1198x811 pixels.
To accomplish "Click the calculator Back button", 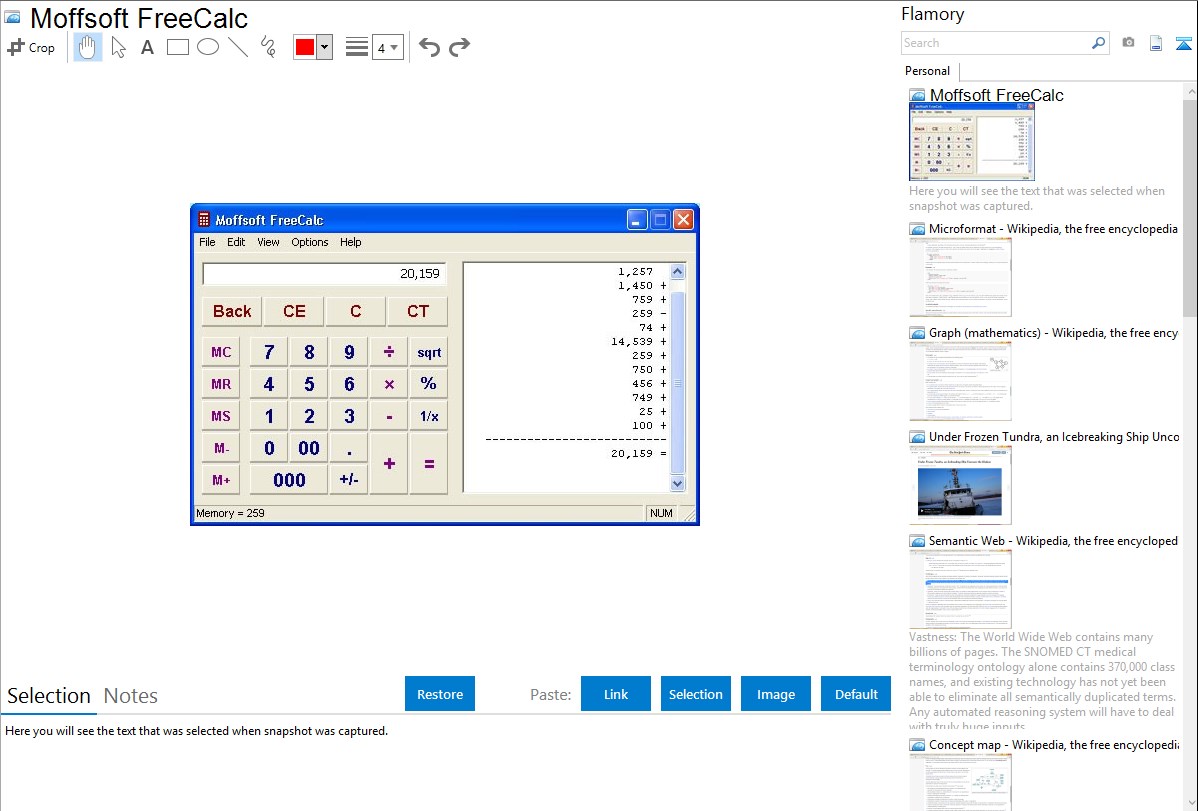I will point(232,311).
